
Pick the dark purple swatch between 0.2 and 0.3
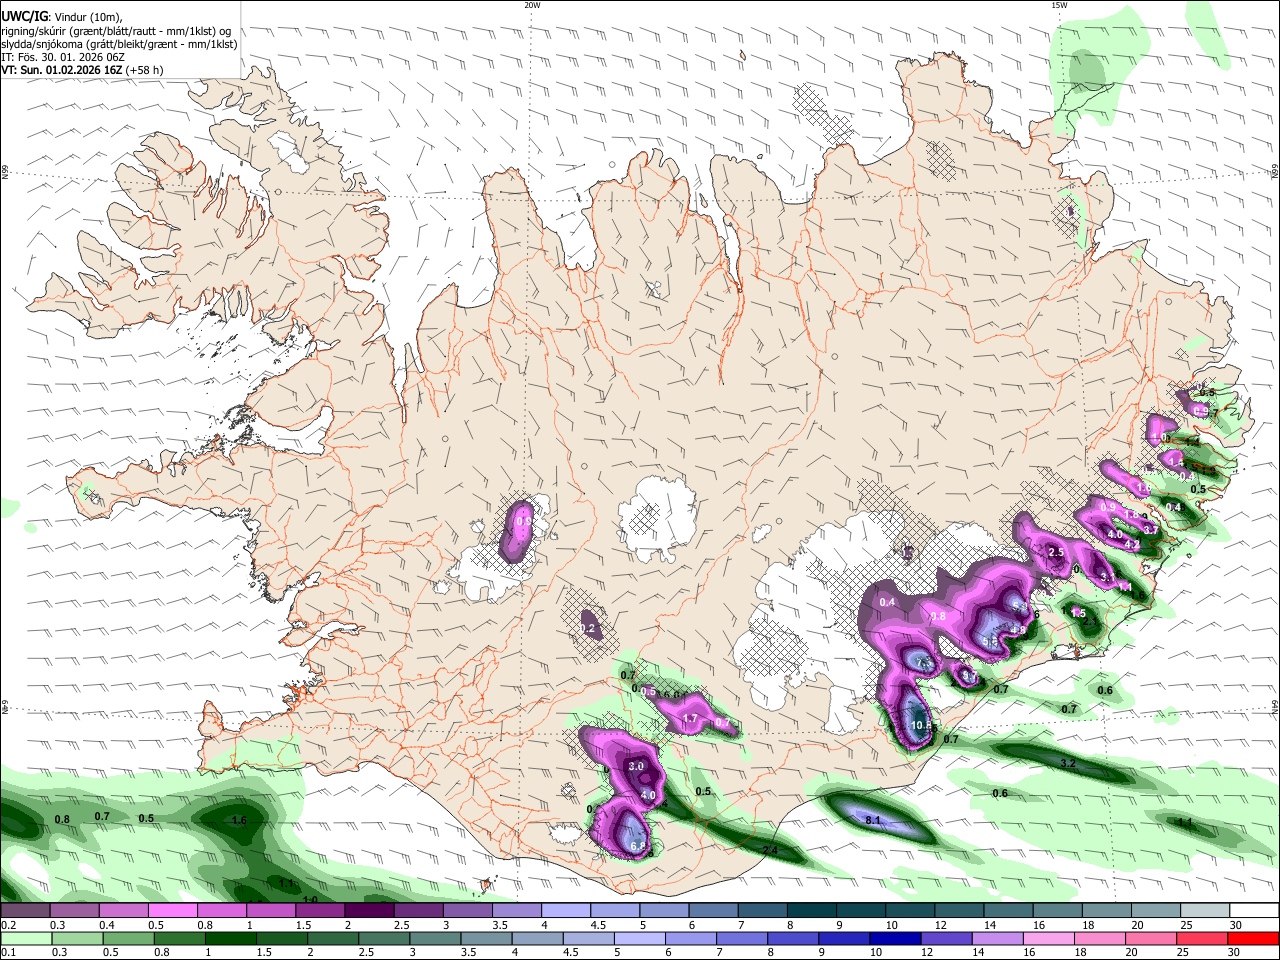point(25,910)
